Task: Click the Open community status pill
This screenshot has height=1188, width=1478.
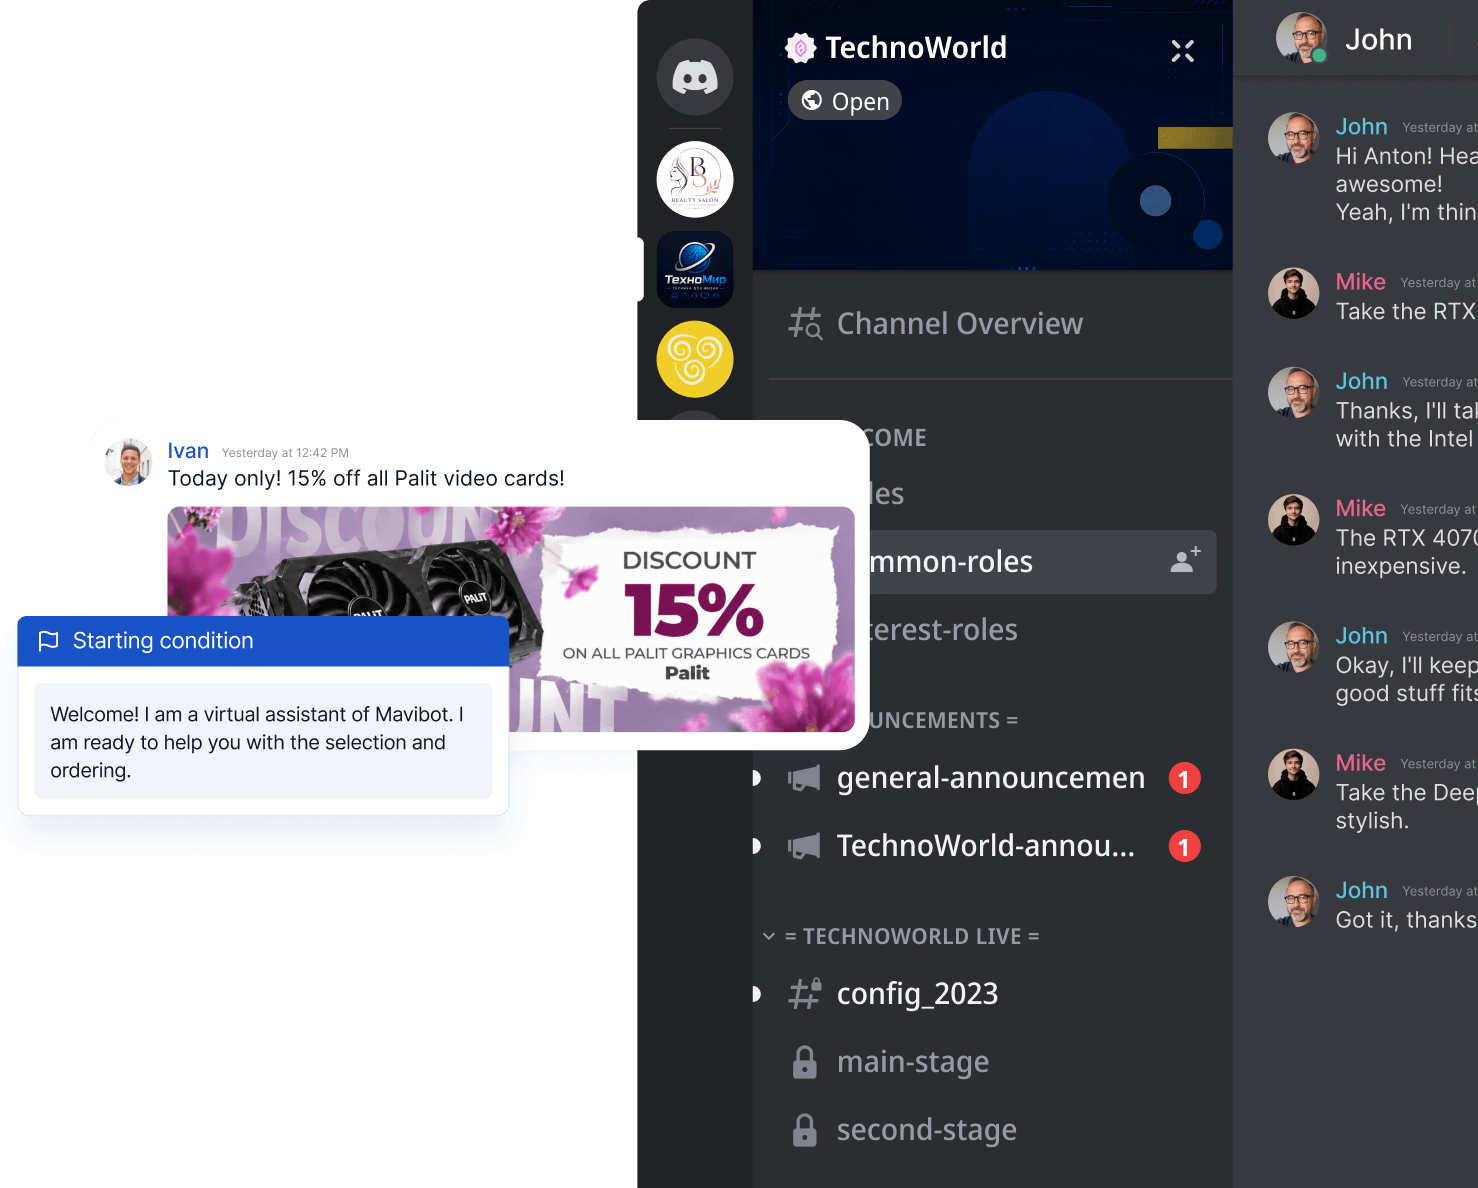Action: tap(845, 101)
